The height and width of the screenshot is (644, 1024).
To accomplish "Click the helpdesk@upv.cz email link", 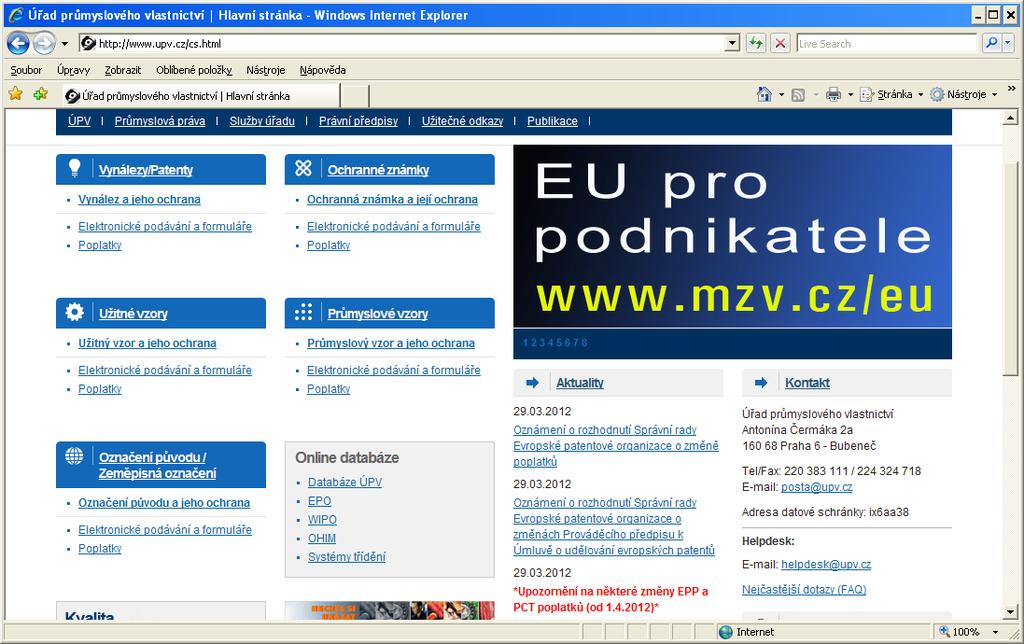I will (826, 564).
